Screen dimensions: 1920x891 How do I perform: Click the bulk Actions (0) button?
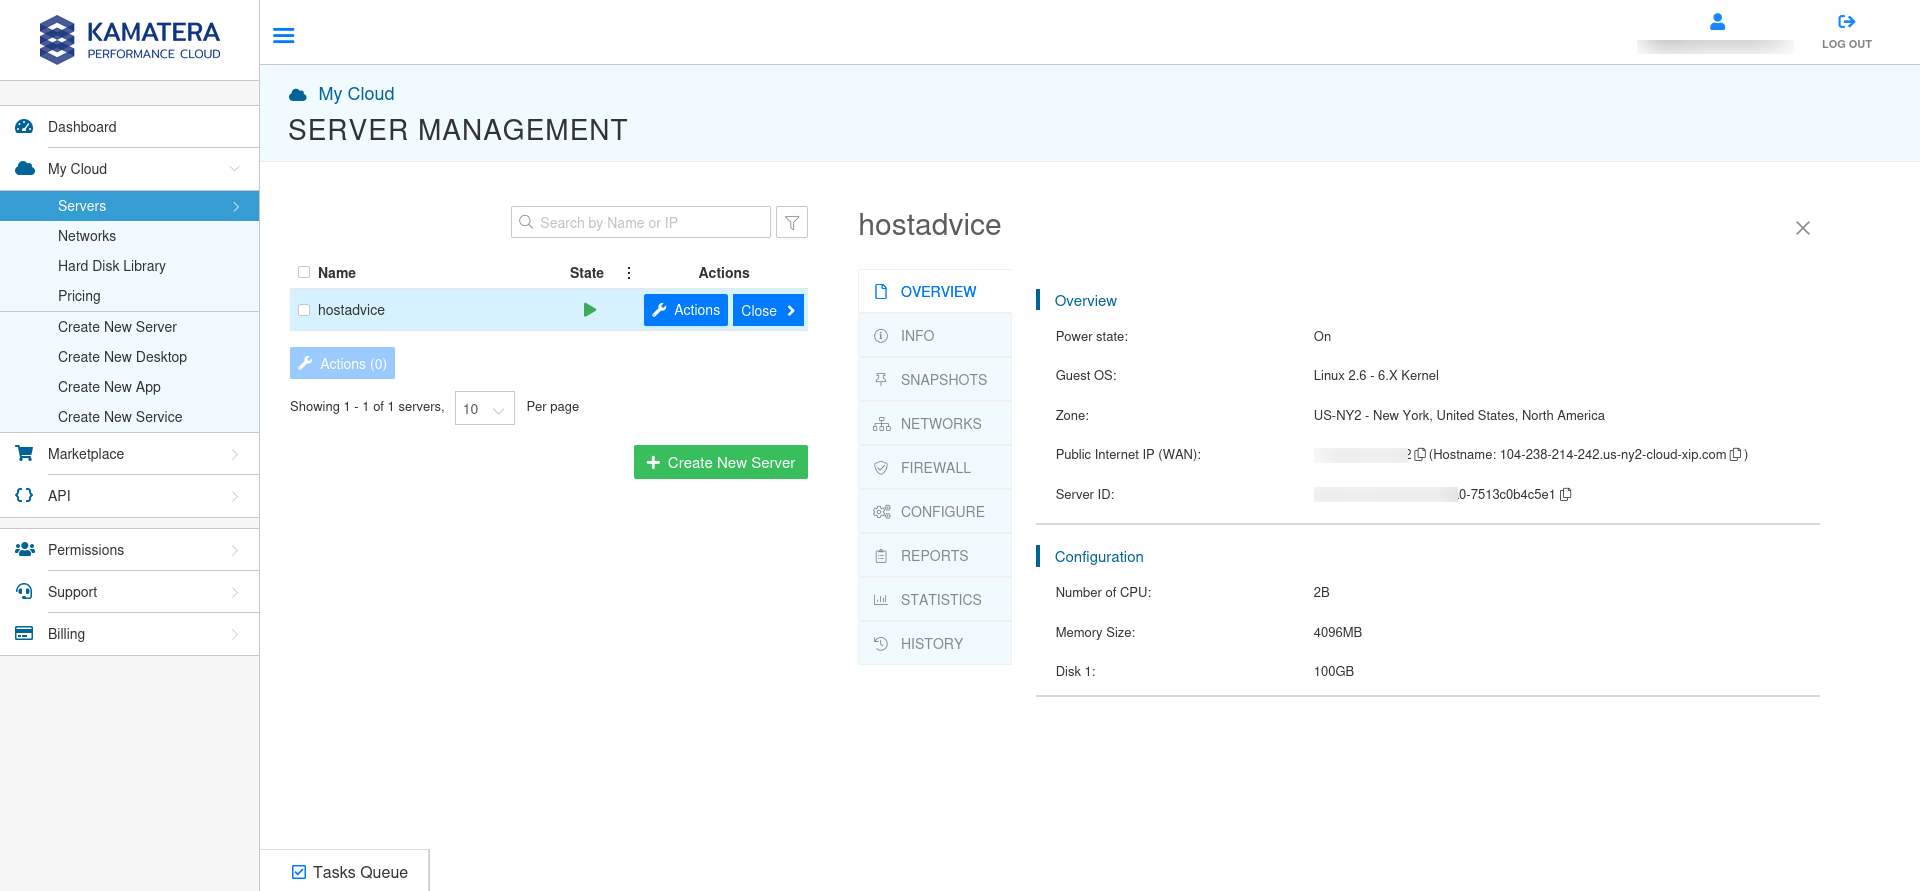342,363
